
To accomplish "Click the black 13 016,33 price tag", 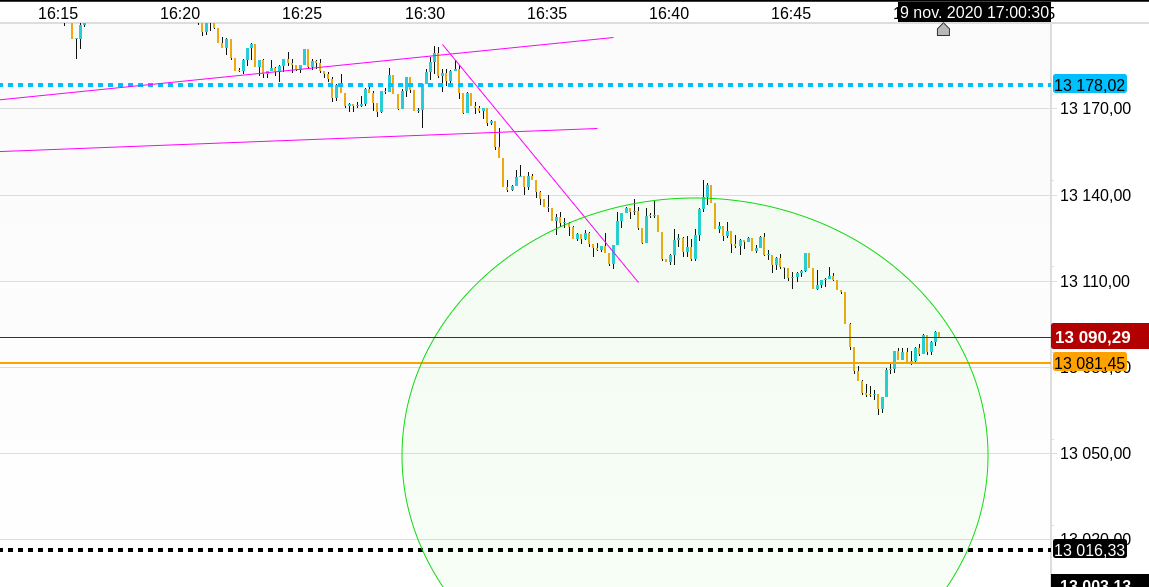I will 1090,550.
